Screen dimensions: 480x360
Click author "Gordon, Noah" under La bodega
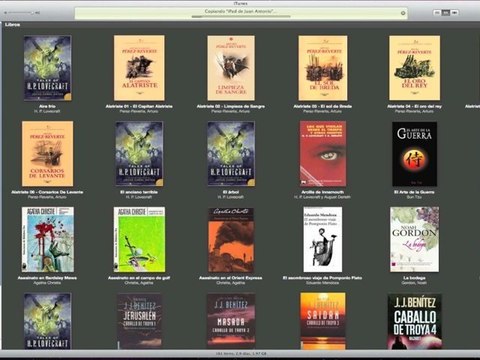pyautogui.click(x=414, y=283)
